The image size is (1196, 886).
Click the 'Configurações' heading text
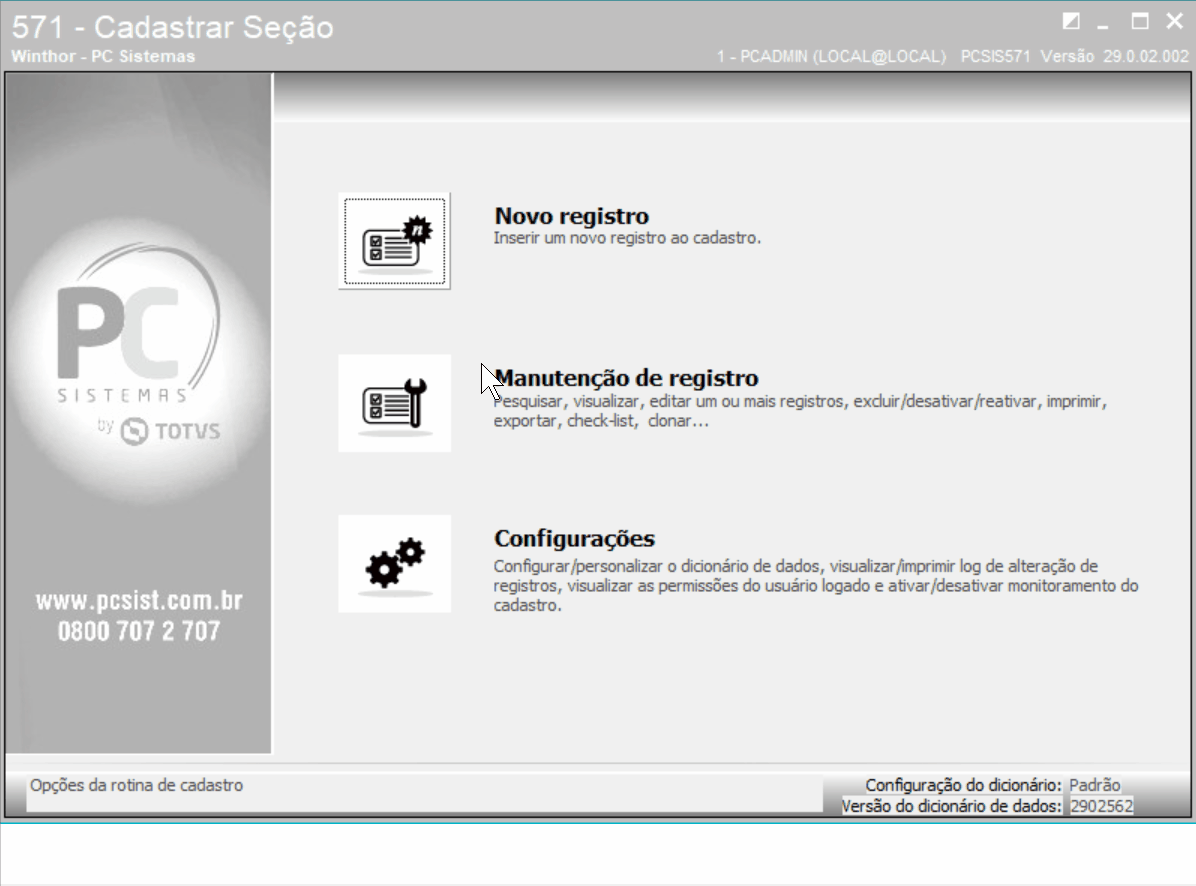(574, 538)
